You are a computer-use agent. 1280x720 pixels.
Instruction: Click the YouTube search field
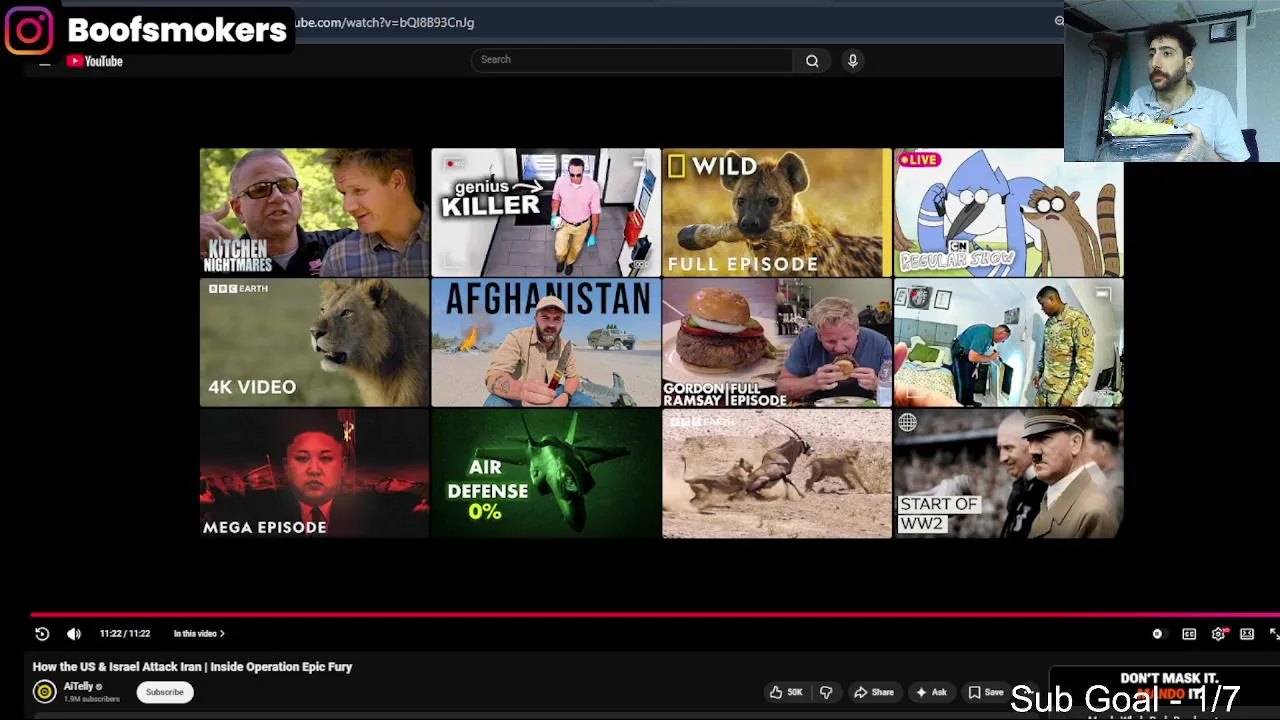pyautogui.click(x=631, y=60)
